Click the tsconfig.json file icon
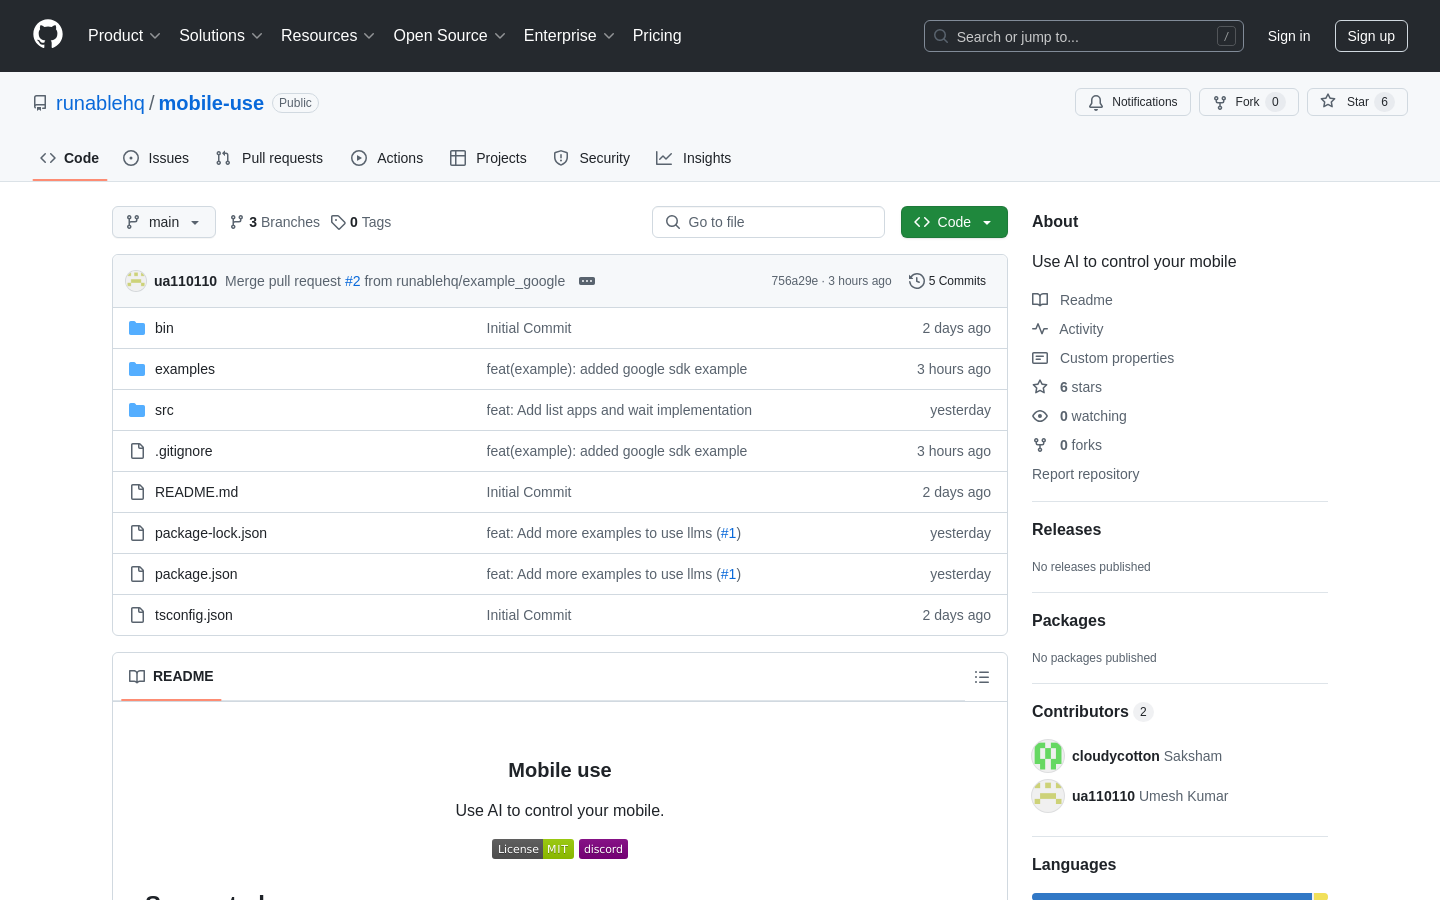 (x=137, y=615)
